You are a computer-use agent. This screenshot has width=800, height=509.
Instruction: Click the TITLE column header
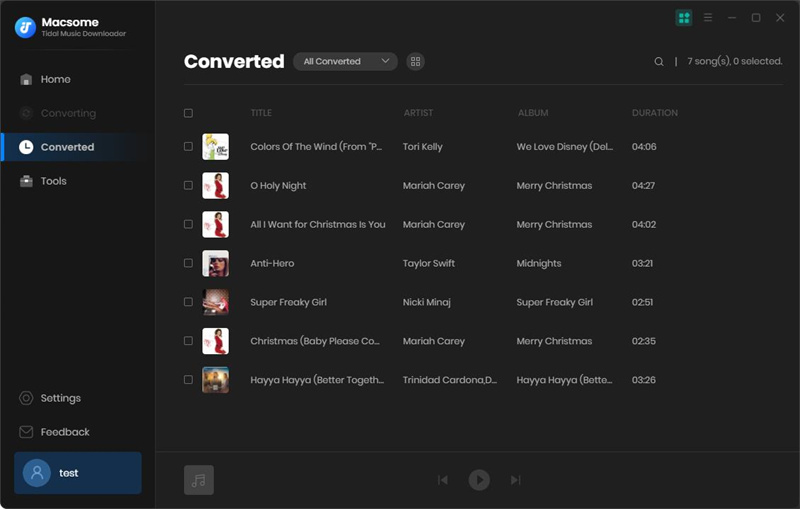coord(261,113)
